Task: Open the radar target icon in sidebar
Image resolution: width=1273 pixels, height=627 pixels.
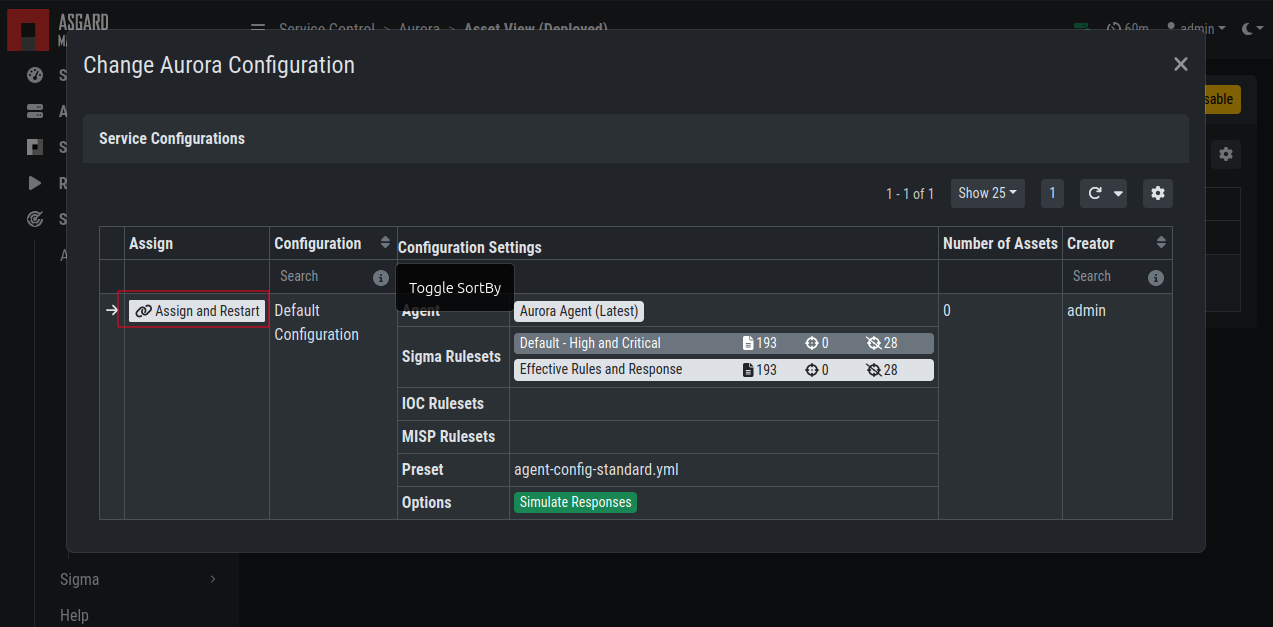Action: [35, 219]
